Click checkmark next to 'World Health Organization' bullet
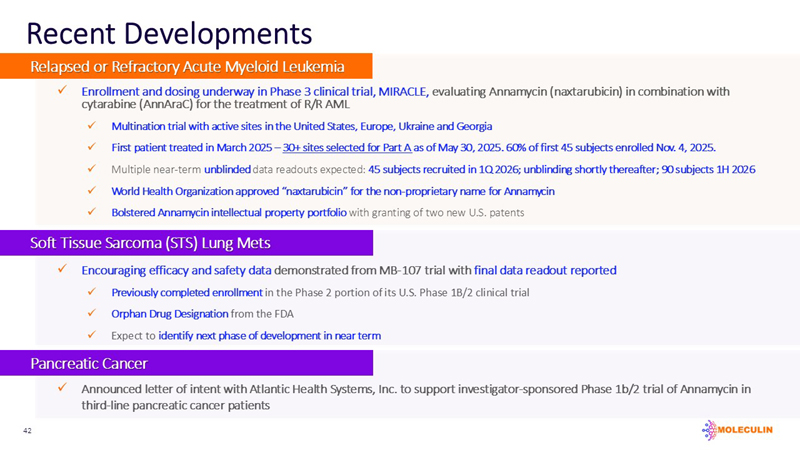800x450 pixels. click(91, 190)
